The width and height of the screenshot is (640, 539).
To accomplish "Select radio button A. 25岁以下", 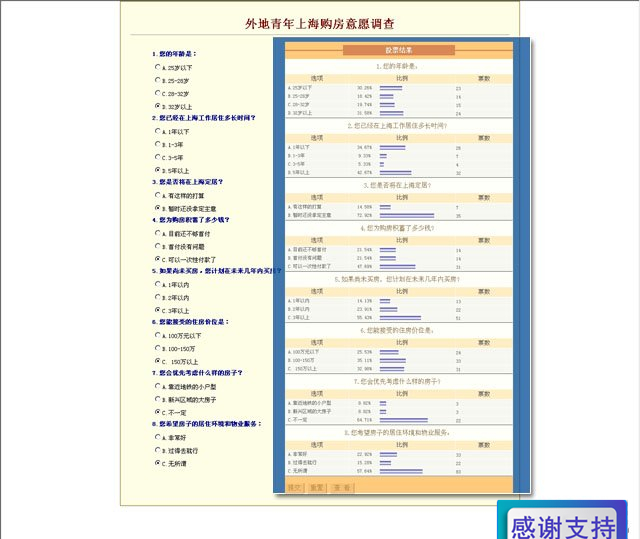I will (x=158, y=67).
